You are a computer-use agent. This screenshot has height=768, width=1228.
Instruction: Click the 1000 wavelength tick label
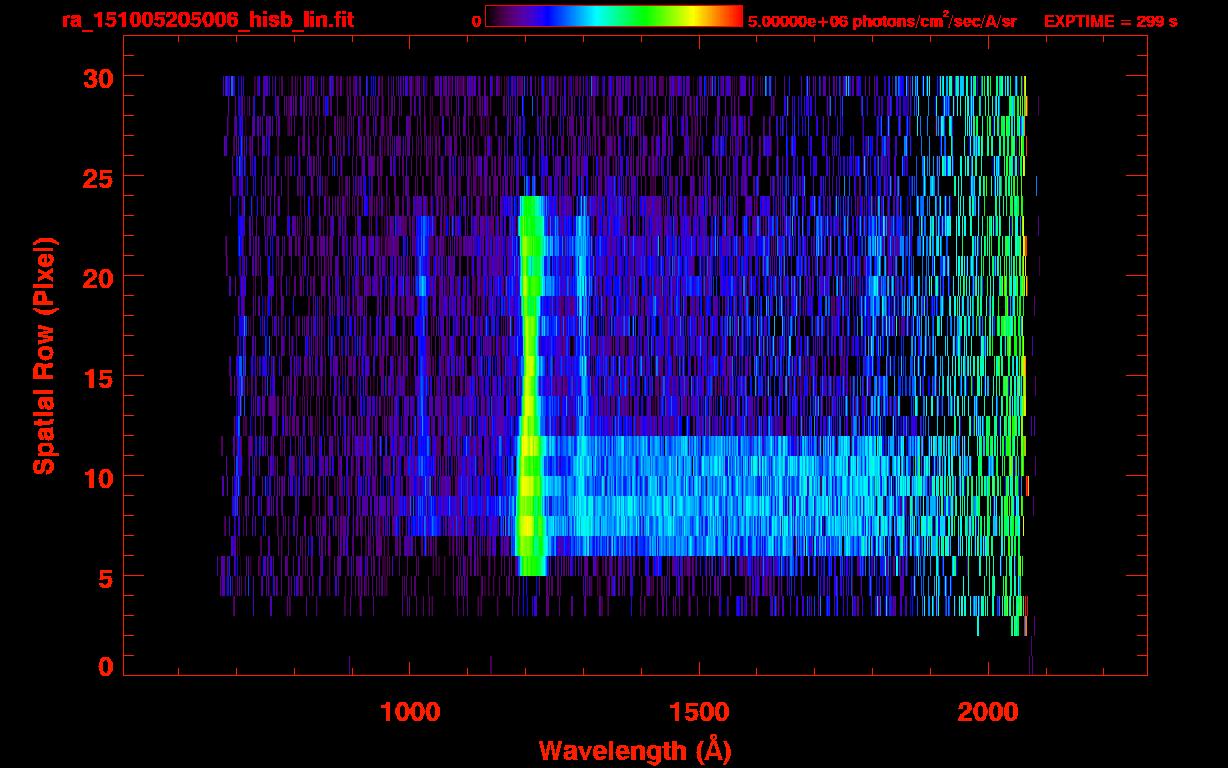pos(410,712)
